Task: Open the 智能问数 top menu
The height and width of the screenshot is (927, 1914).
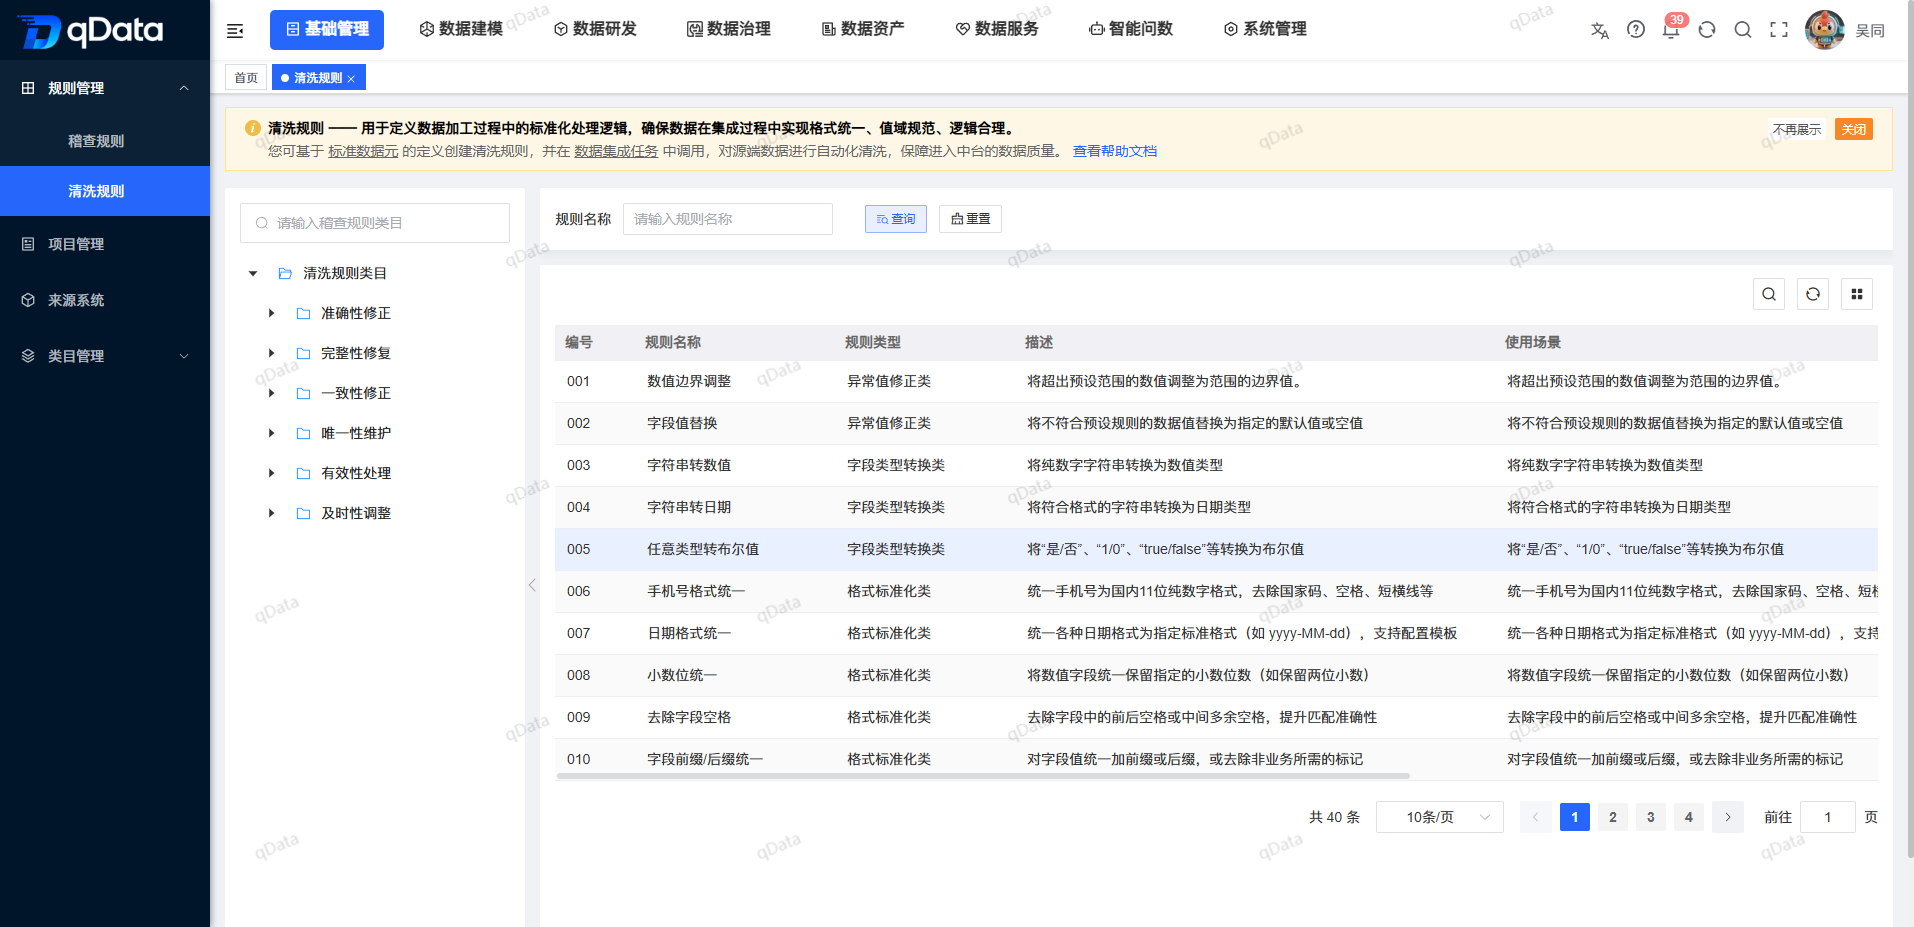Action: tap(1131, 30)
